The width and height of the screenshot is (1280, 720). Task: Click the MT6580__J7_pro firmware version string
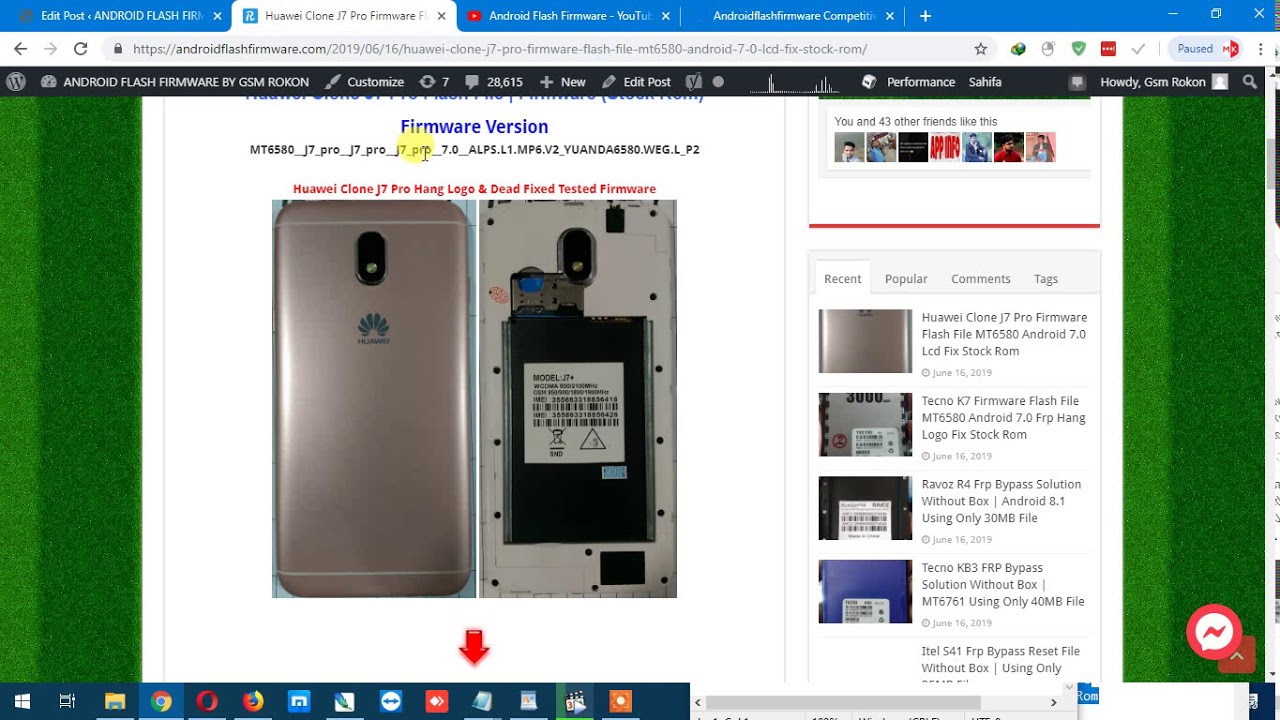coord(474,150)
